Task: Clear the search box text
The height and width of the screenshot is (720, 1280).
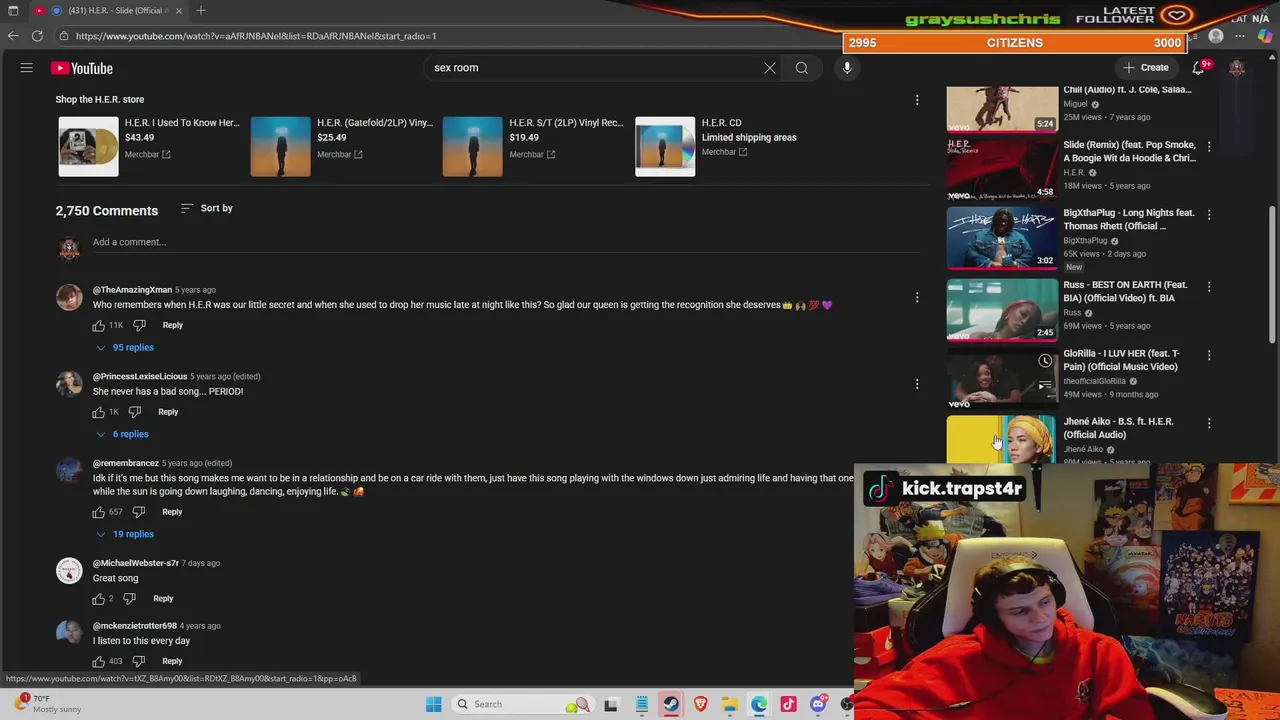Action: [x=769, y=68]
